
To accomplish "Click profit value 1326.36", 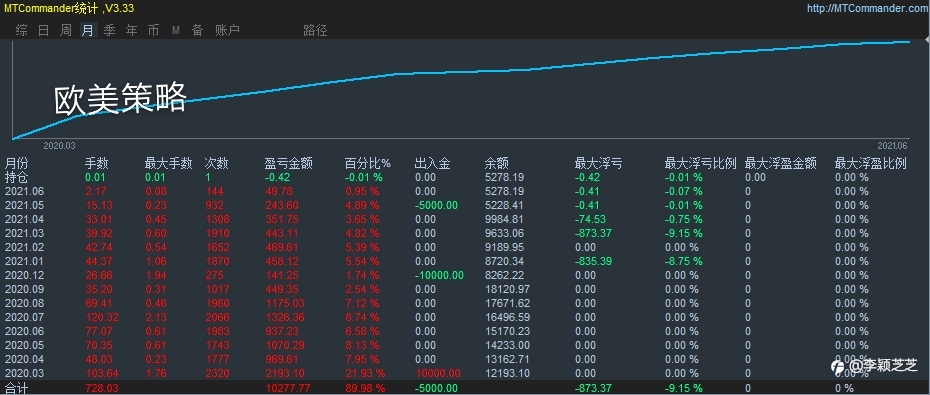I will pos(285,317).
